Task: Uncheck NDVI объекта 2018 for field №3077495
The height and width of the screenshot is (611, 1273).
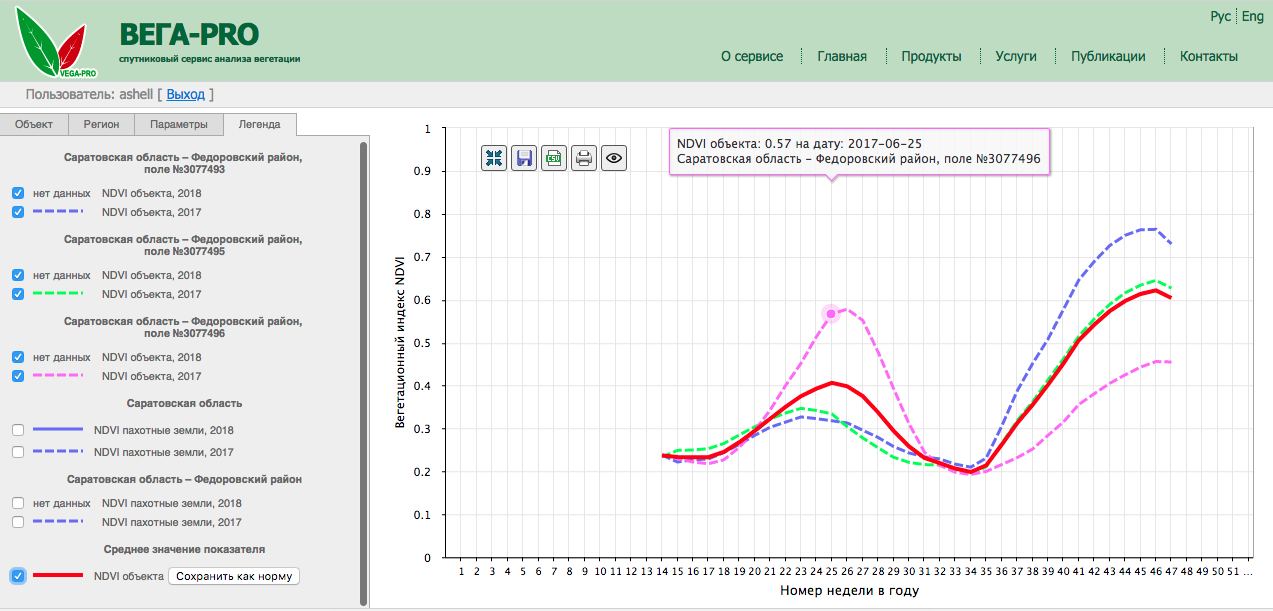Action: [x=18, y=275]
